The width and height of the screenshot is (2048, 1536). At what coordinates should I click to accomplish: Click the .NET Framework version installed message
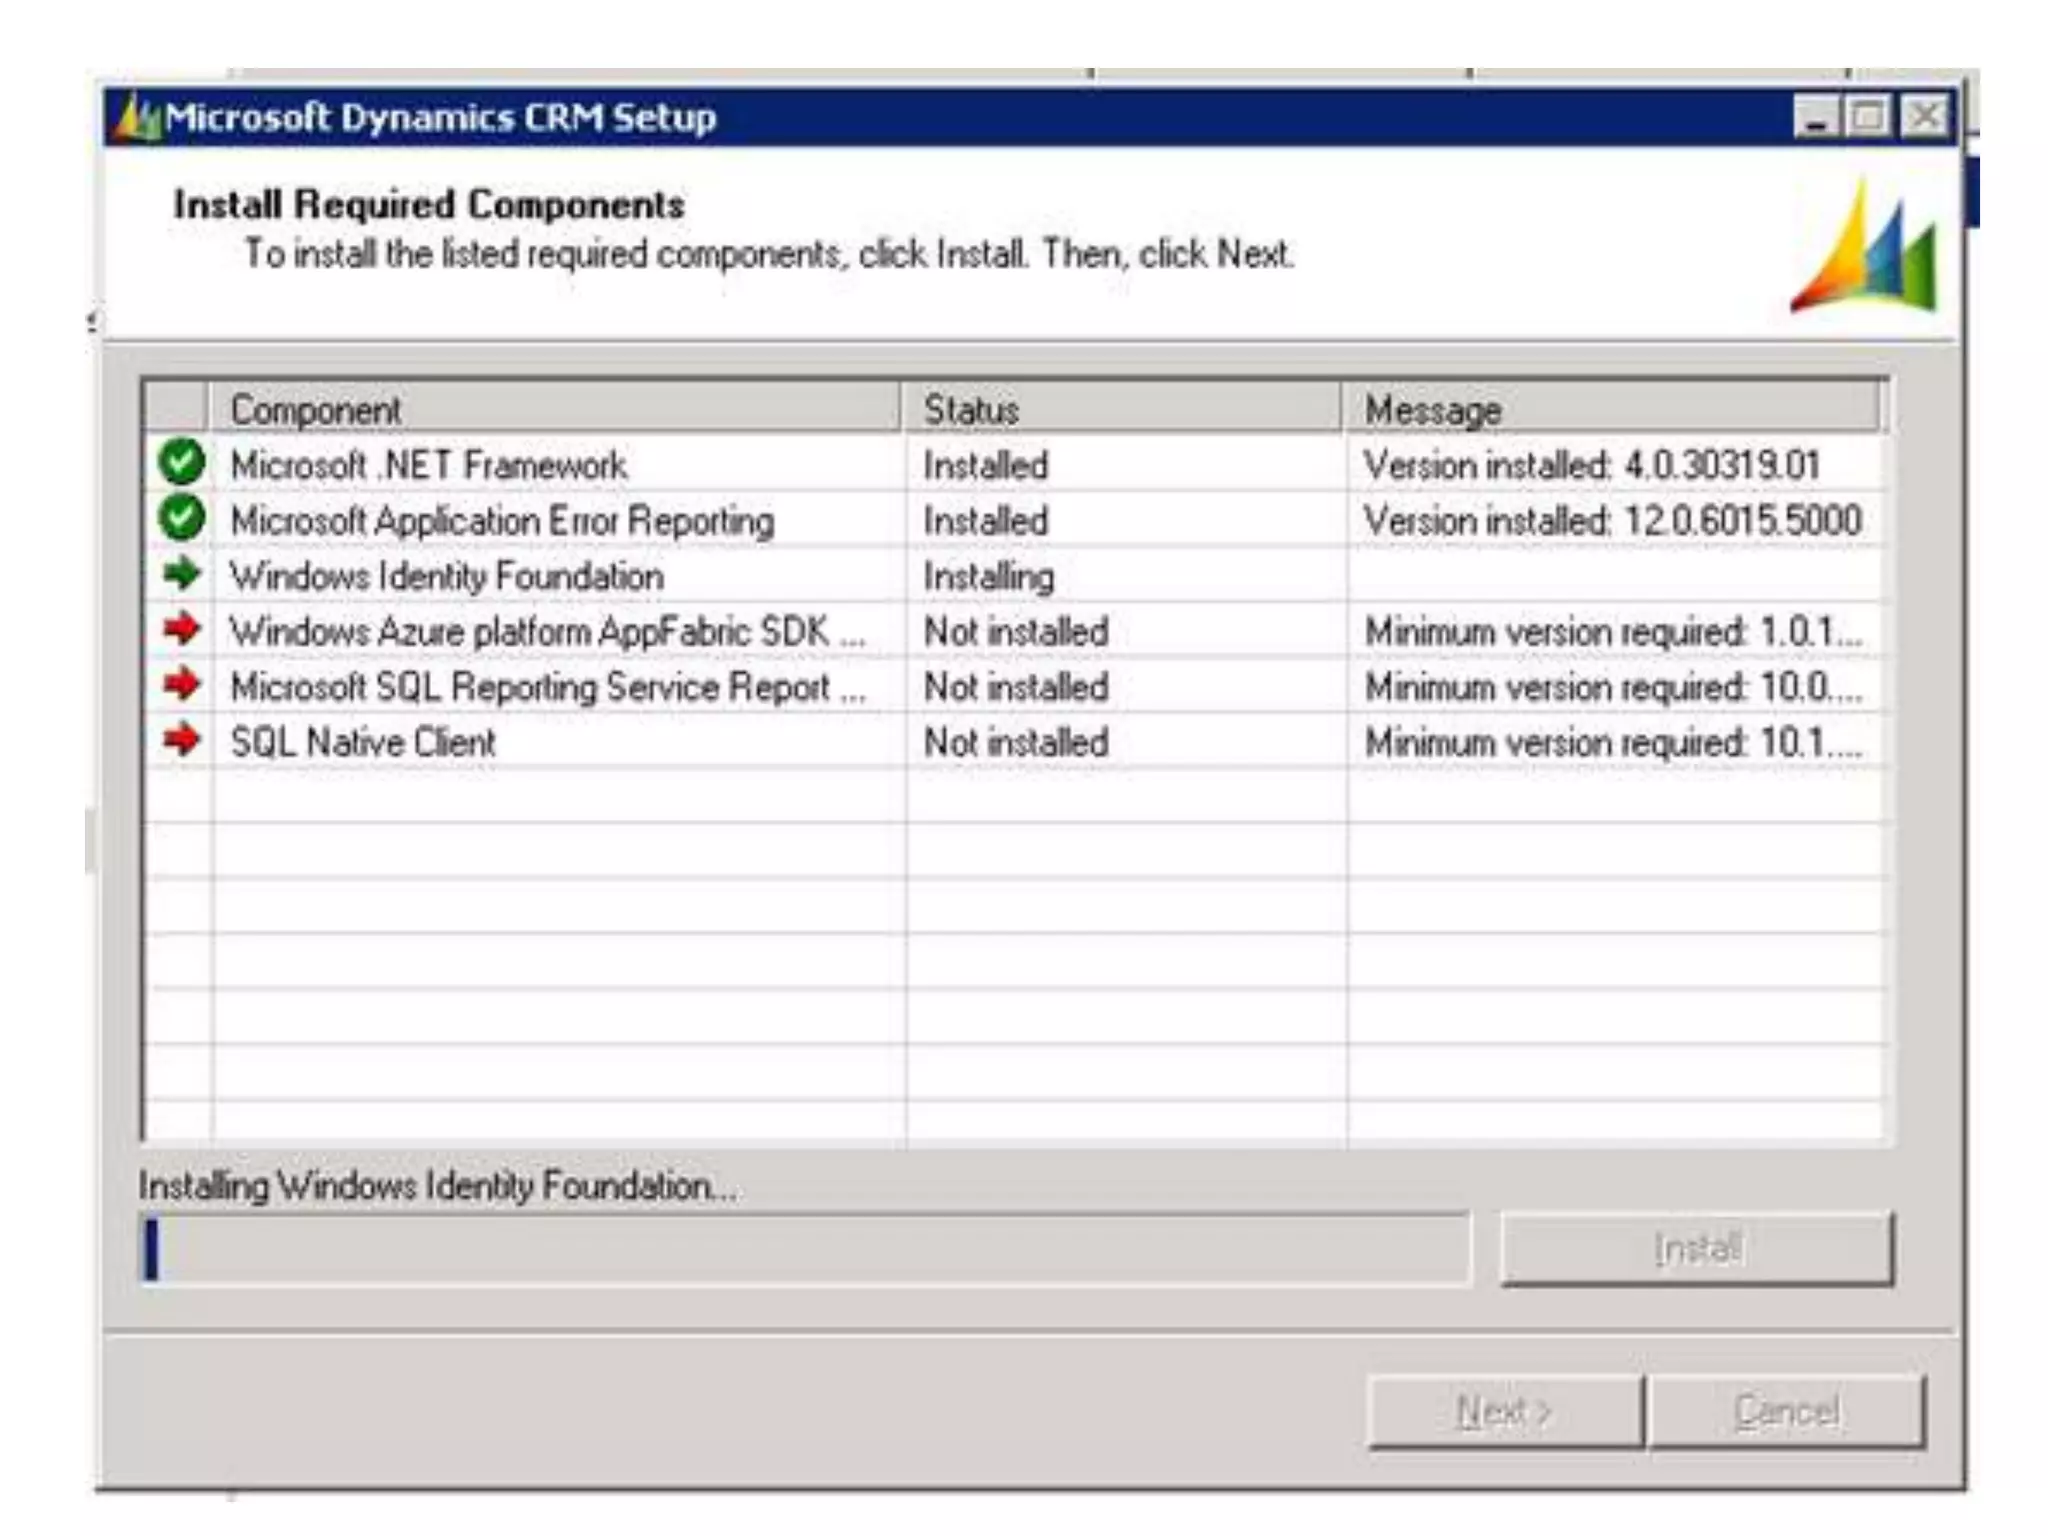[x=1590, y=465]
